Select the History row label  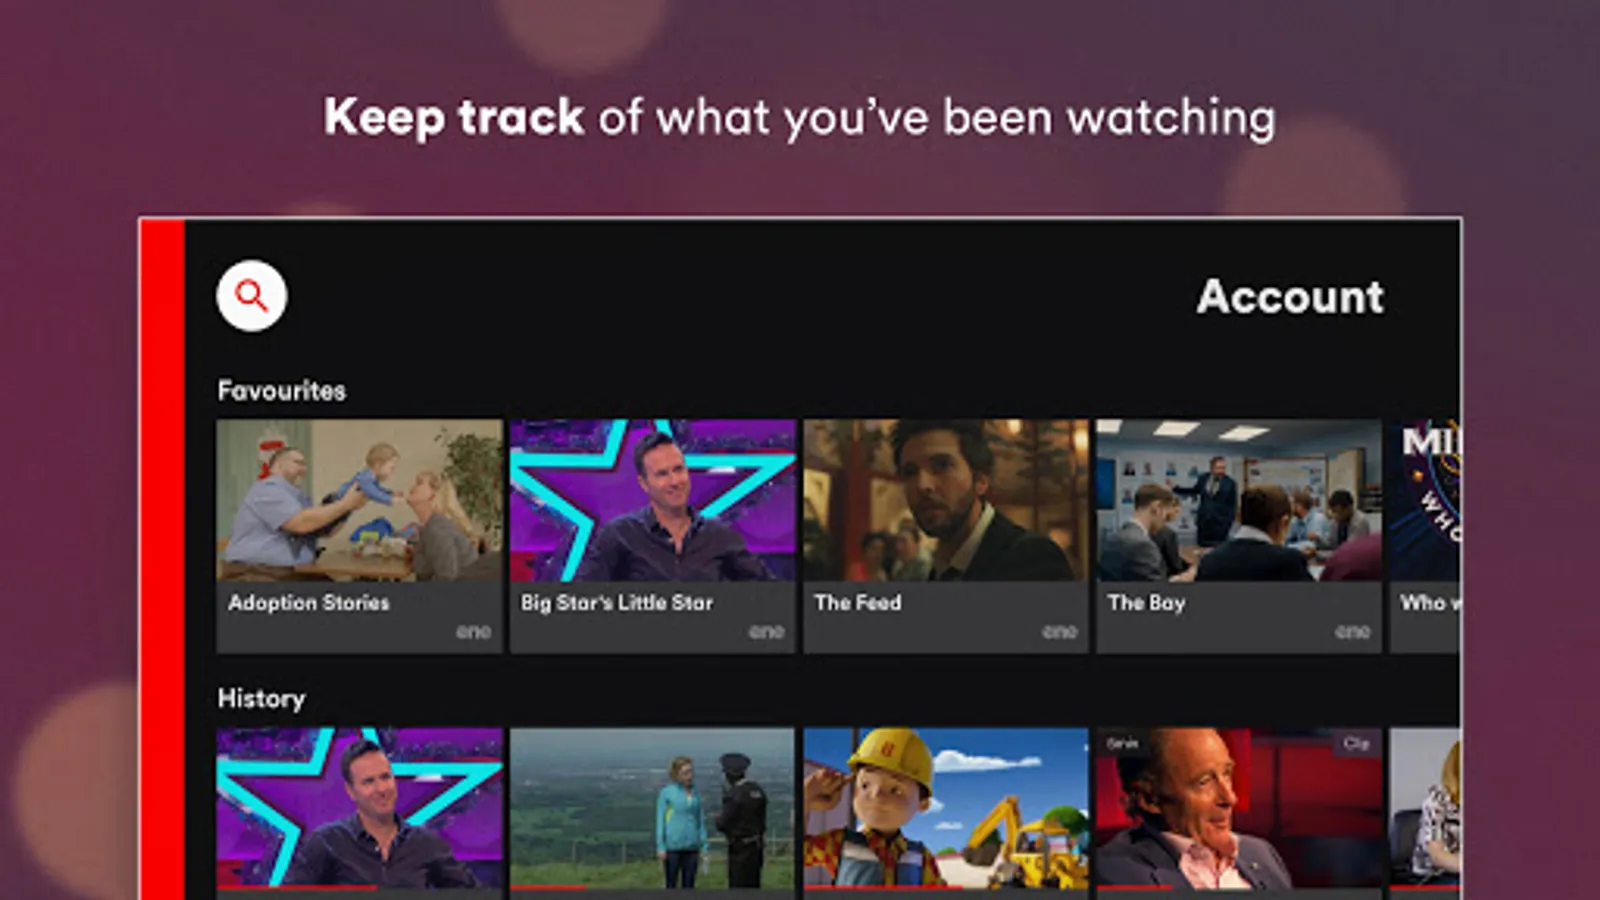[261, 698]
